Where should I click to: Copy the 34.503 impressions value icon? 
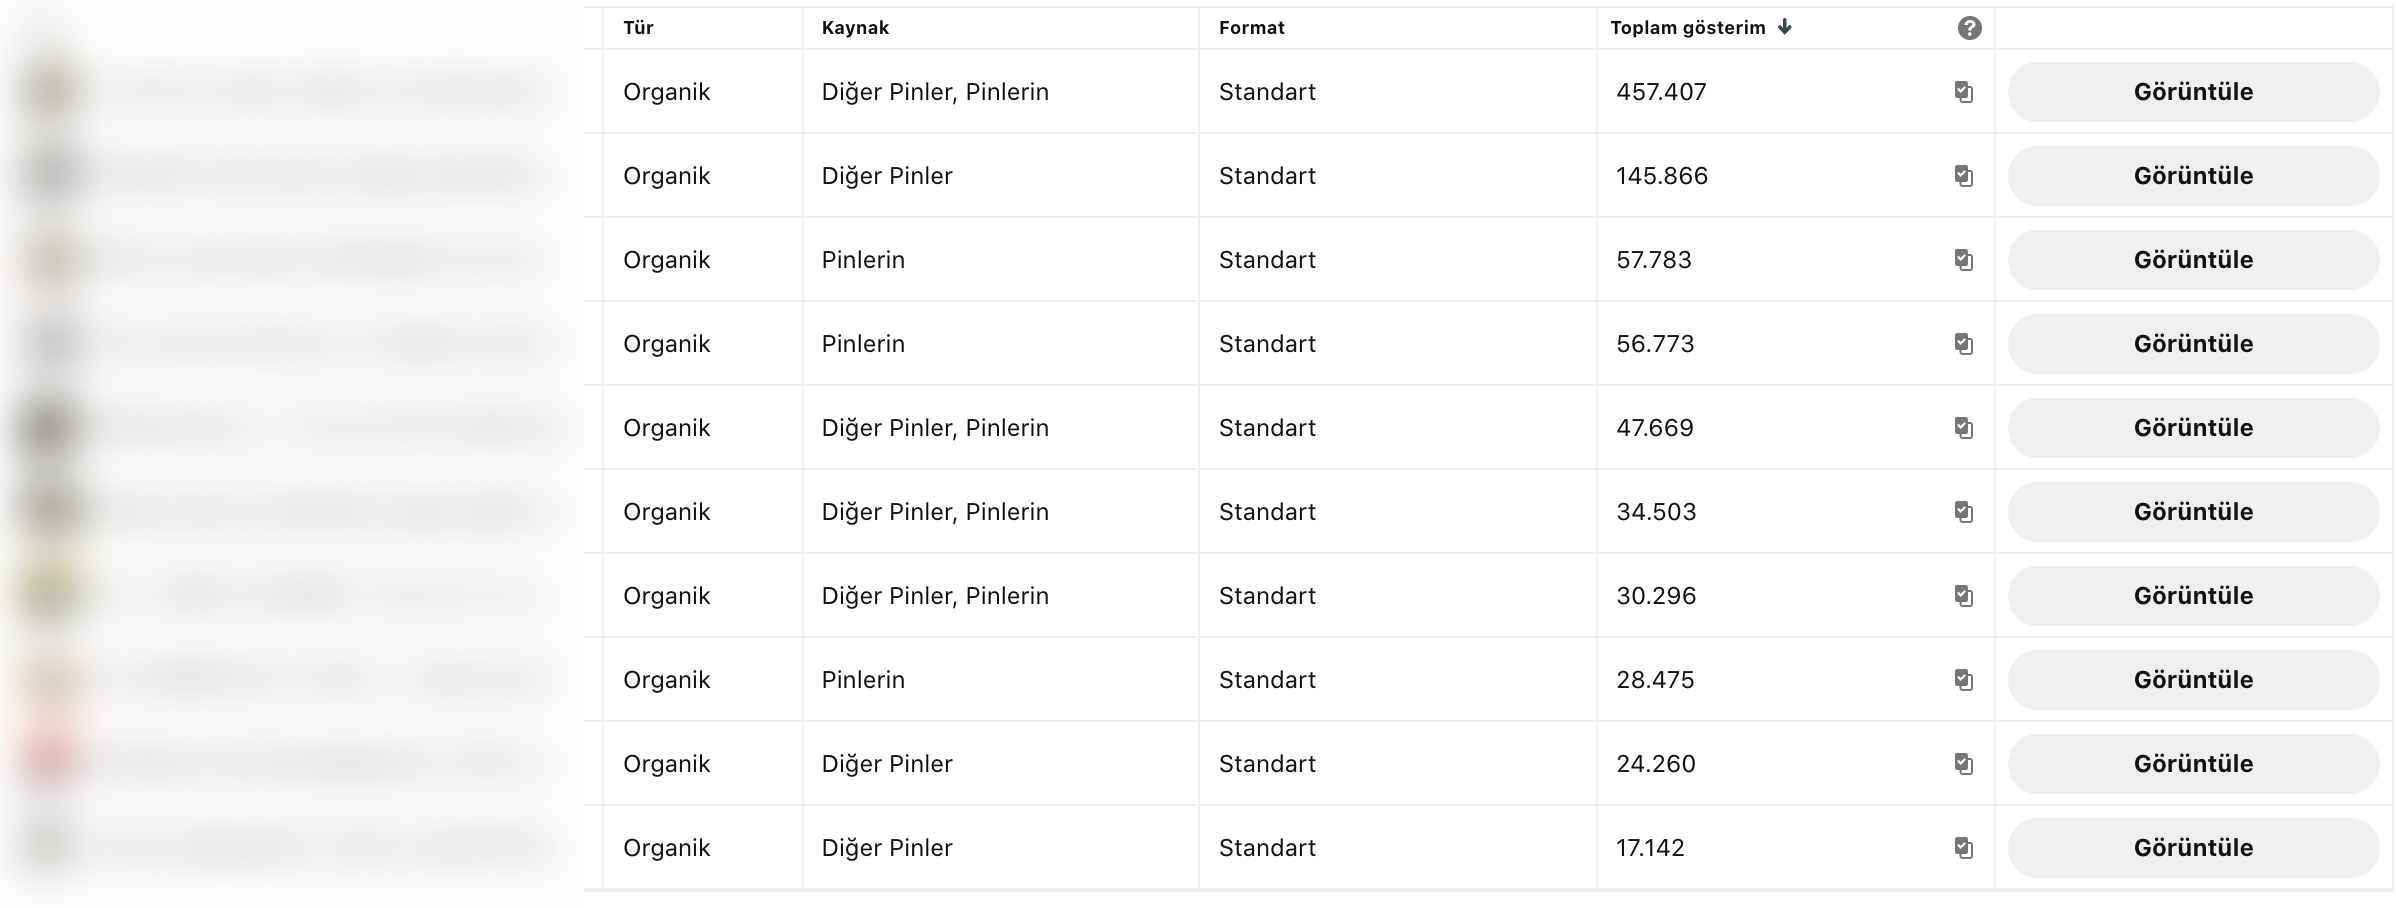(x=1963, y=512)
